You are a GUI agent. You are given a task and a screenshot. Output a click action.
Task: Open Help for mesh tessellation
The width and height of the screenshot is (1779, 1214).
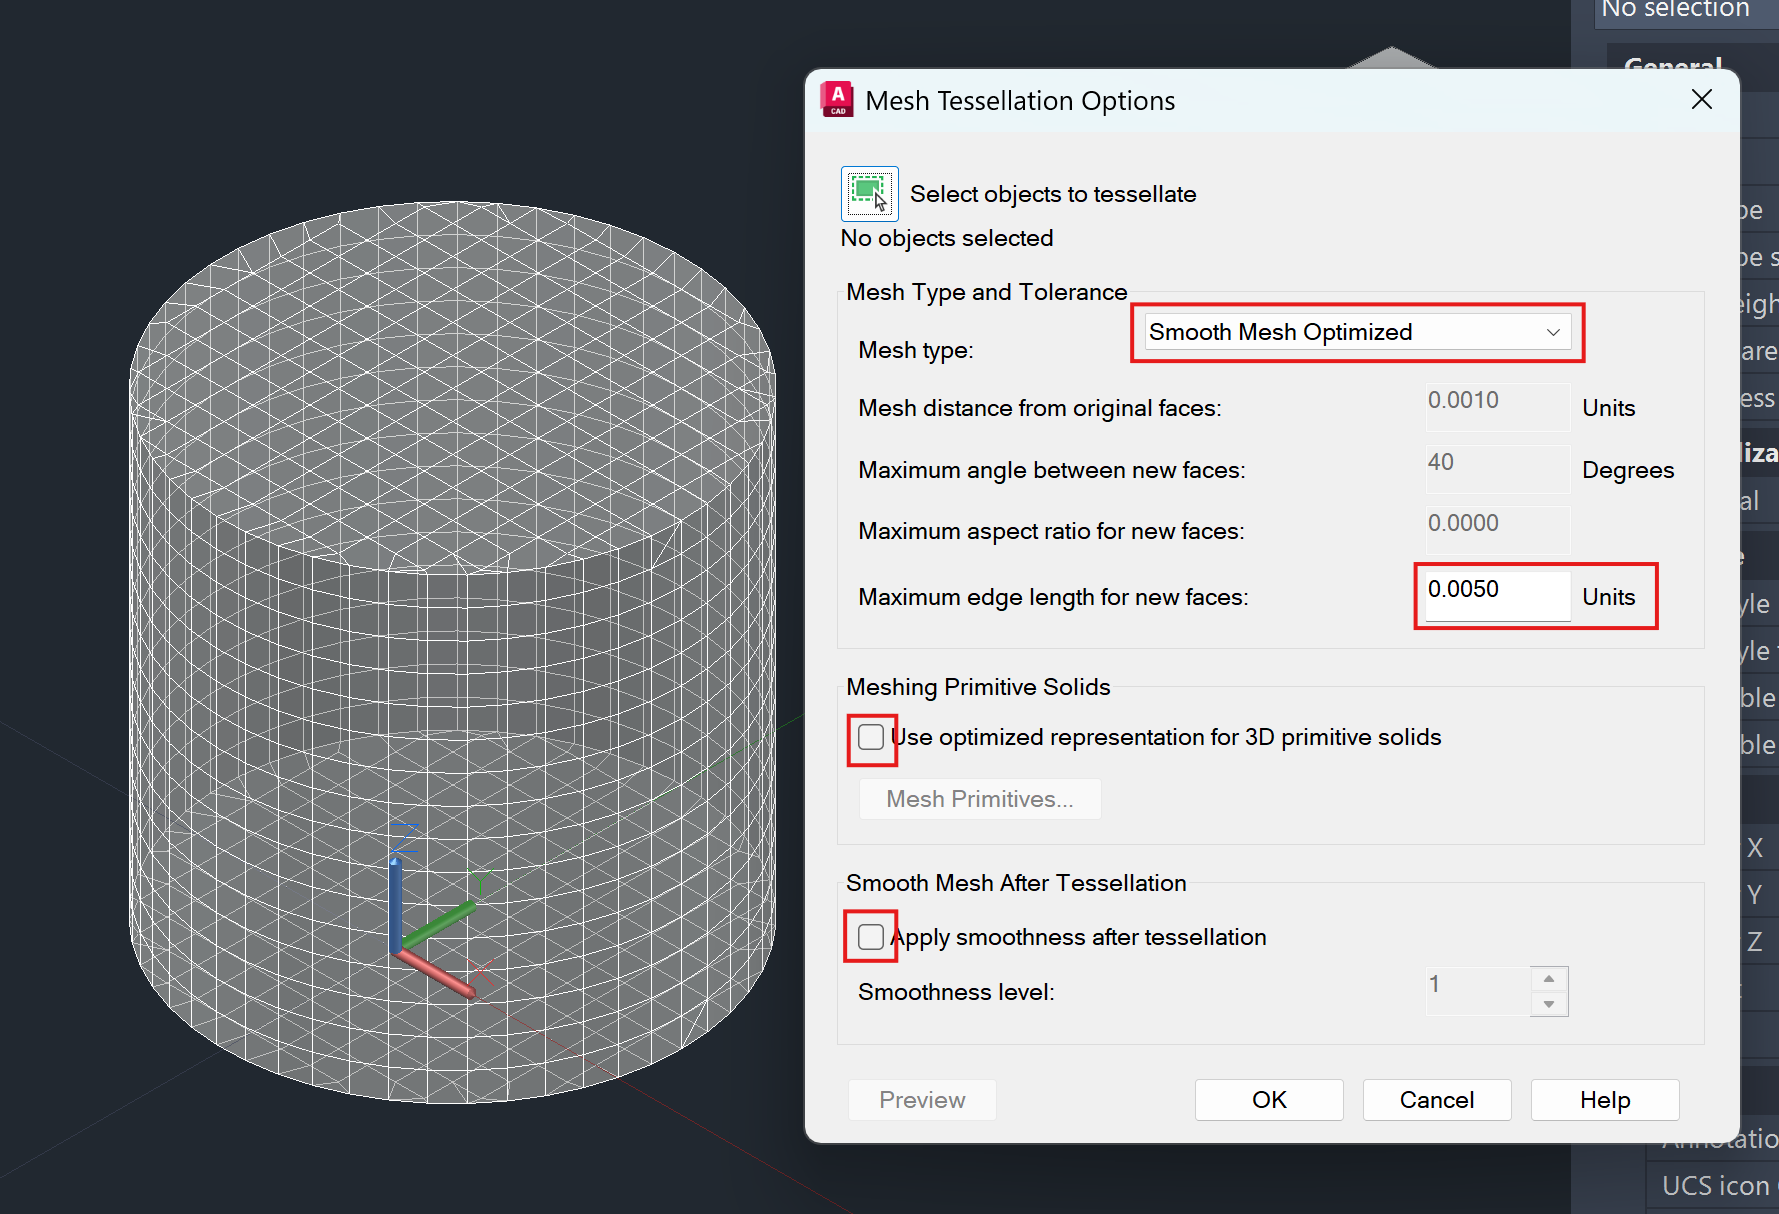click(1605, 1100)
